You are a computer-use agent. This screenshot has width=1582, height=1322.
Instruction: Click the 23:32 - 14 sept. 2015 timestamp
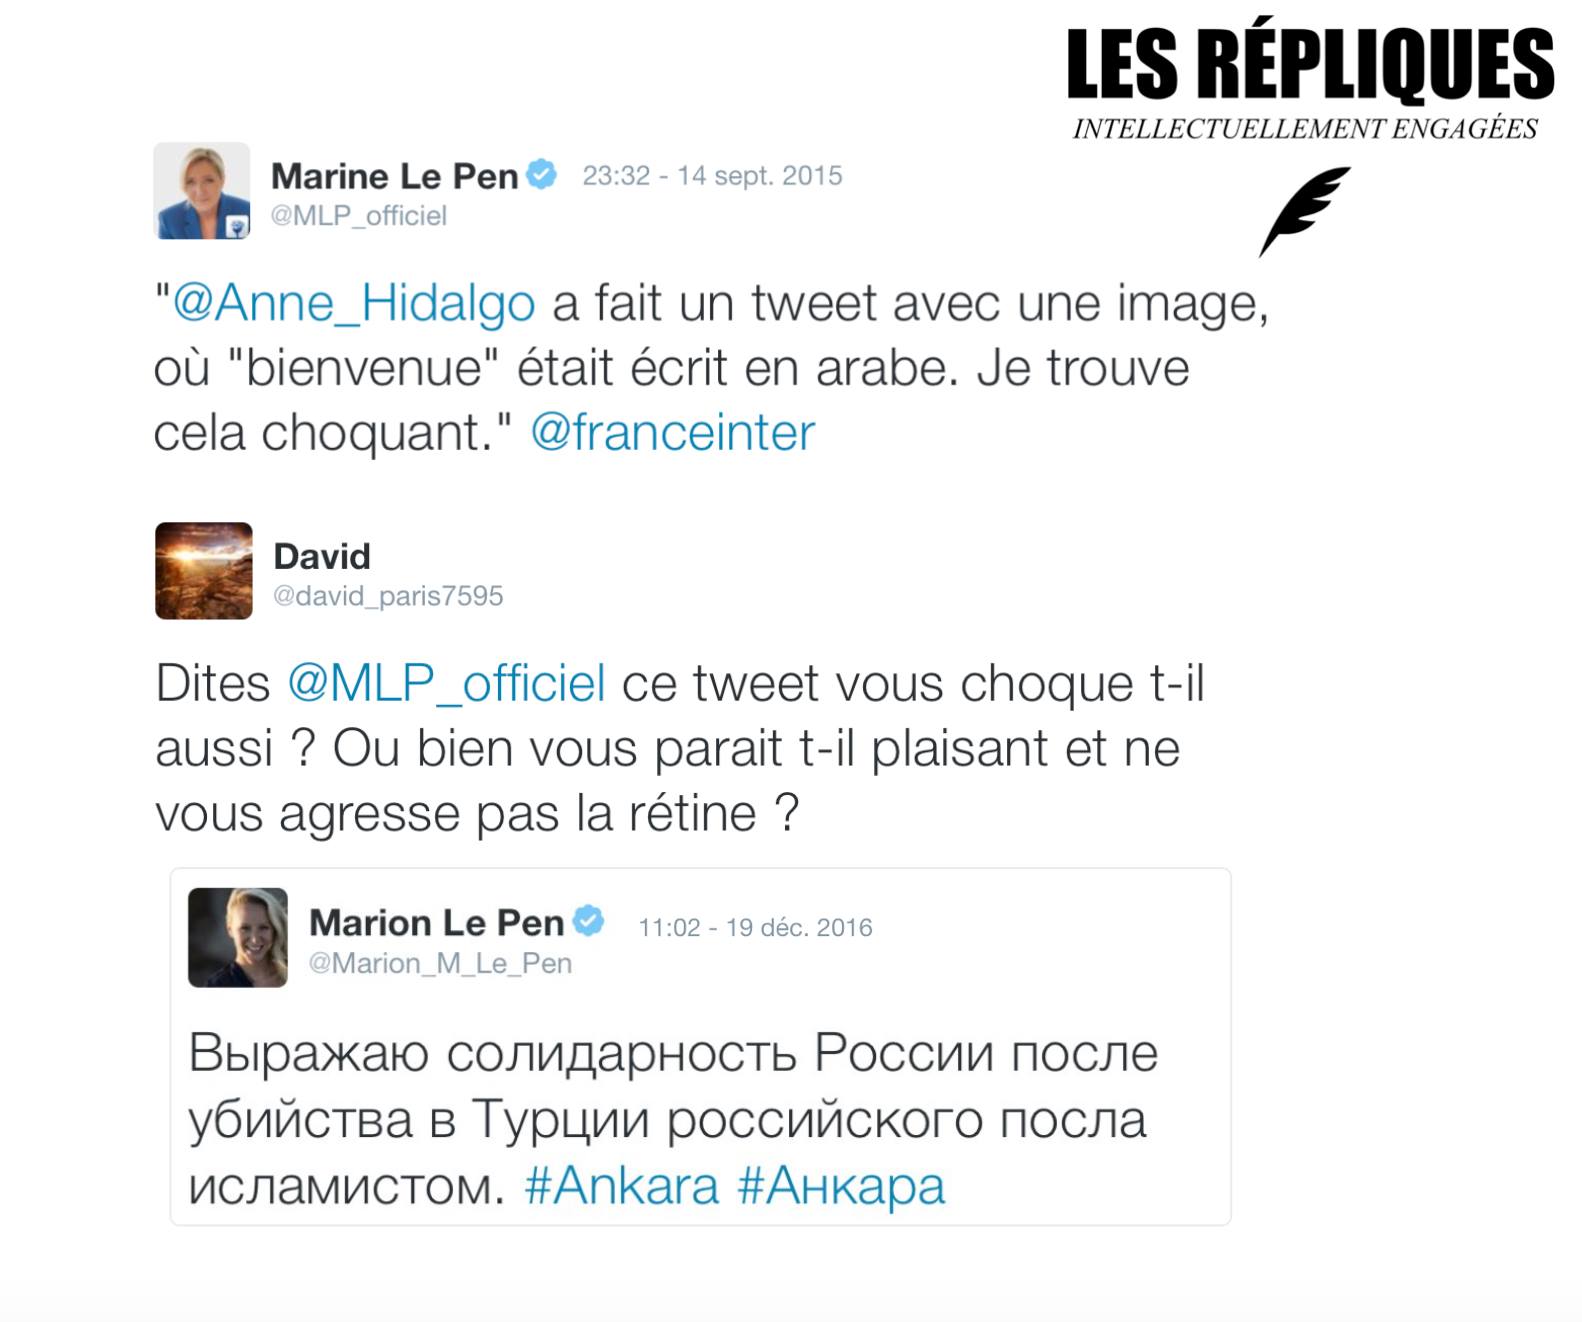(712, 176)
